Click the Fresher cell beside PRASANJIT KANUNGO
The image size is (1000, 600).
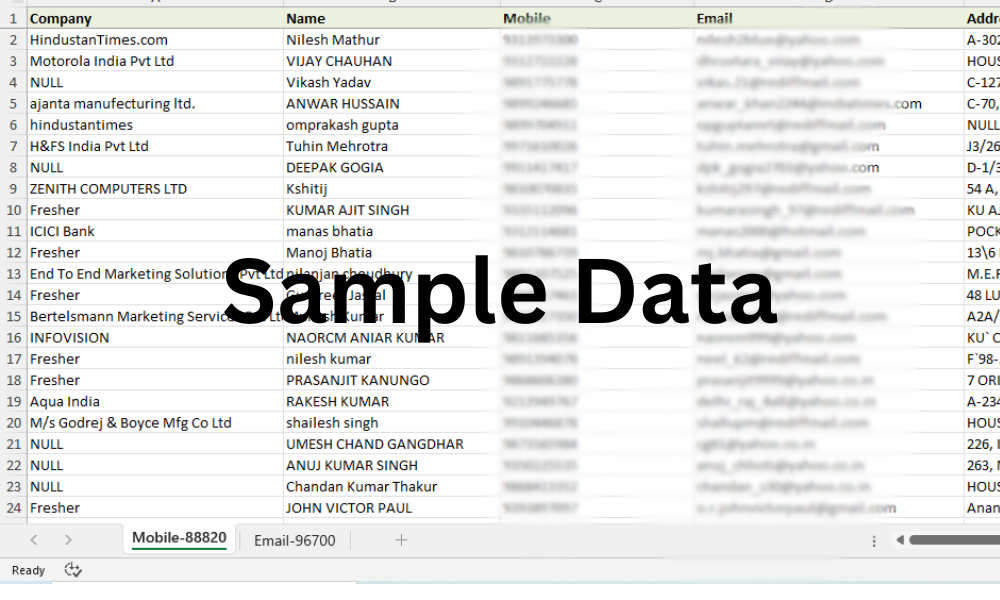click(155, 380)
